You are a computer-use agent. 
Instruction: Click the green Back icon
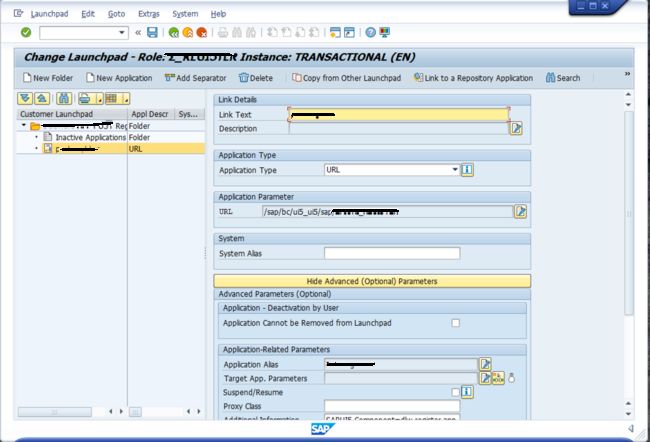coord(174,32)
